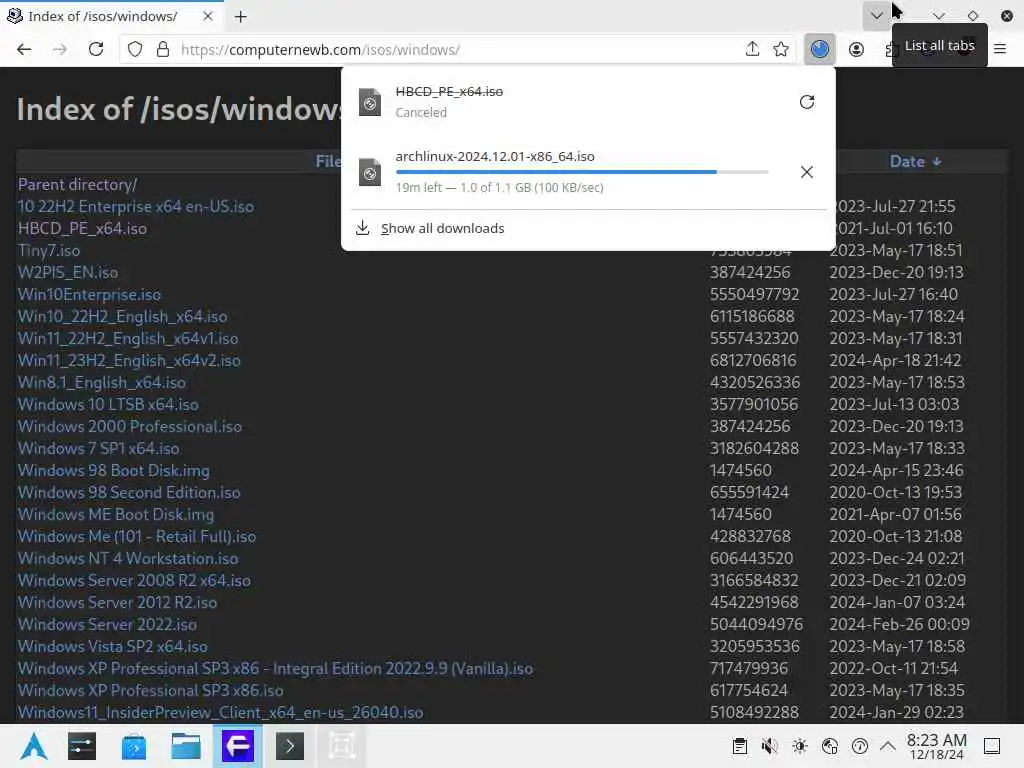Open the system settings taskbar icon
1024x768 pixels.
82,746
